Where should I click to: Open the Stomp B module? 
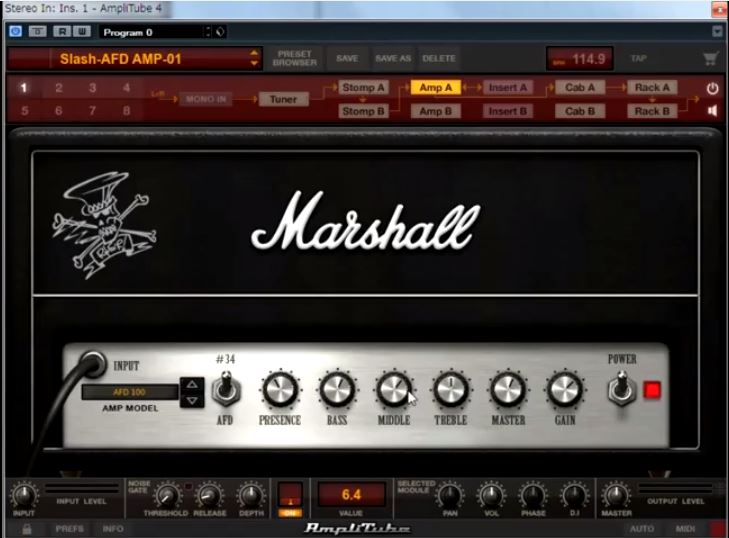(x=363, y=111)
